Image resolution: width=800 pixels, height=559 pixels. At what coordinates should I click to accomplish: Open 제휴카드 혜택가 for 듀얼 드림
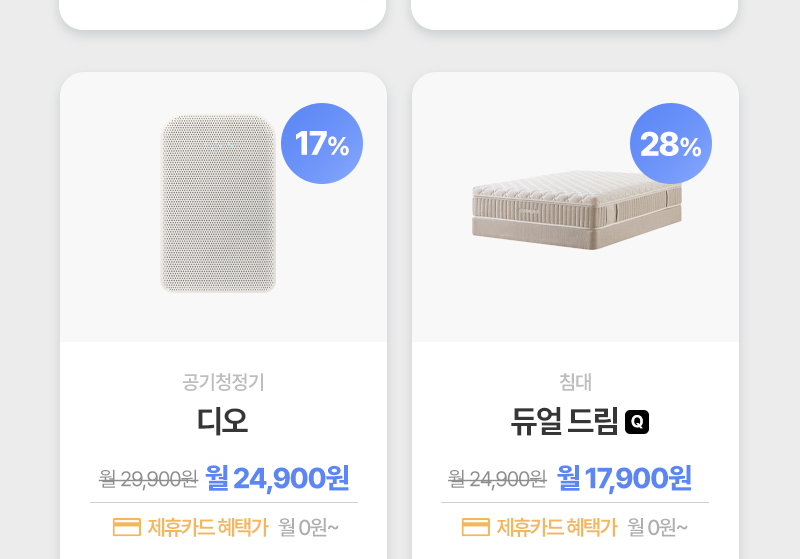pyautogui.click(x=557, y=527)
